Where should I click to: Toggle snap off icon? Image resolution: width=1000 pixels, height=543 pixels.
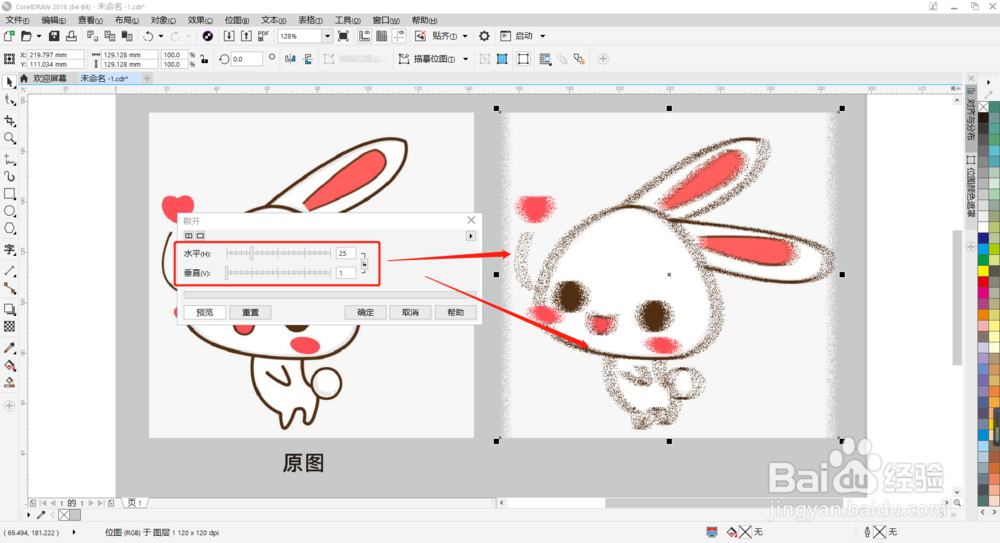(420, 36)
